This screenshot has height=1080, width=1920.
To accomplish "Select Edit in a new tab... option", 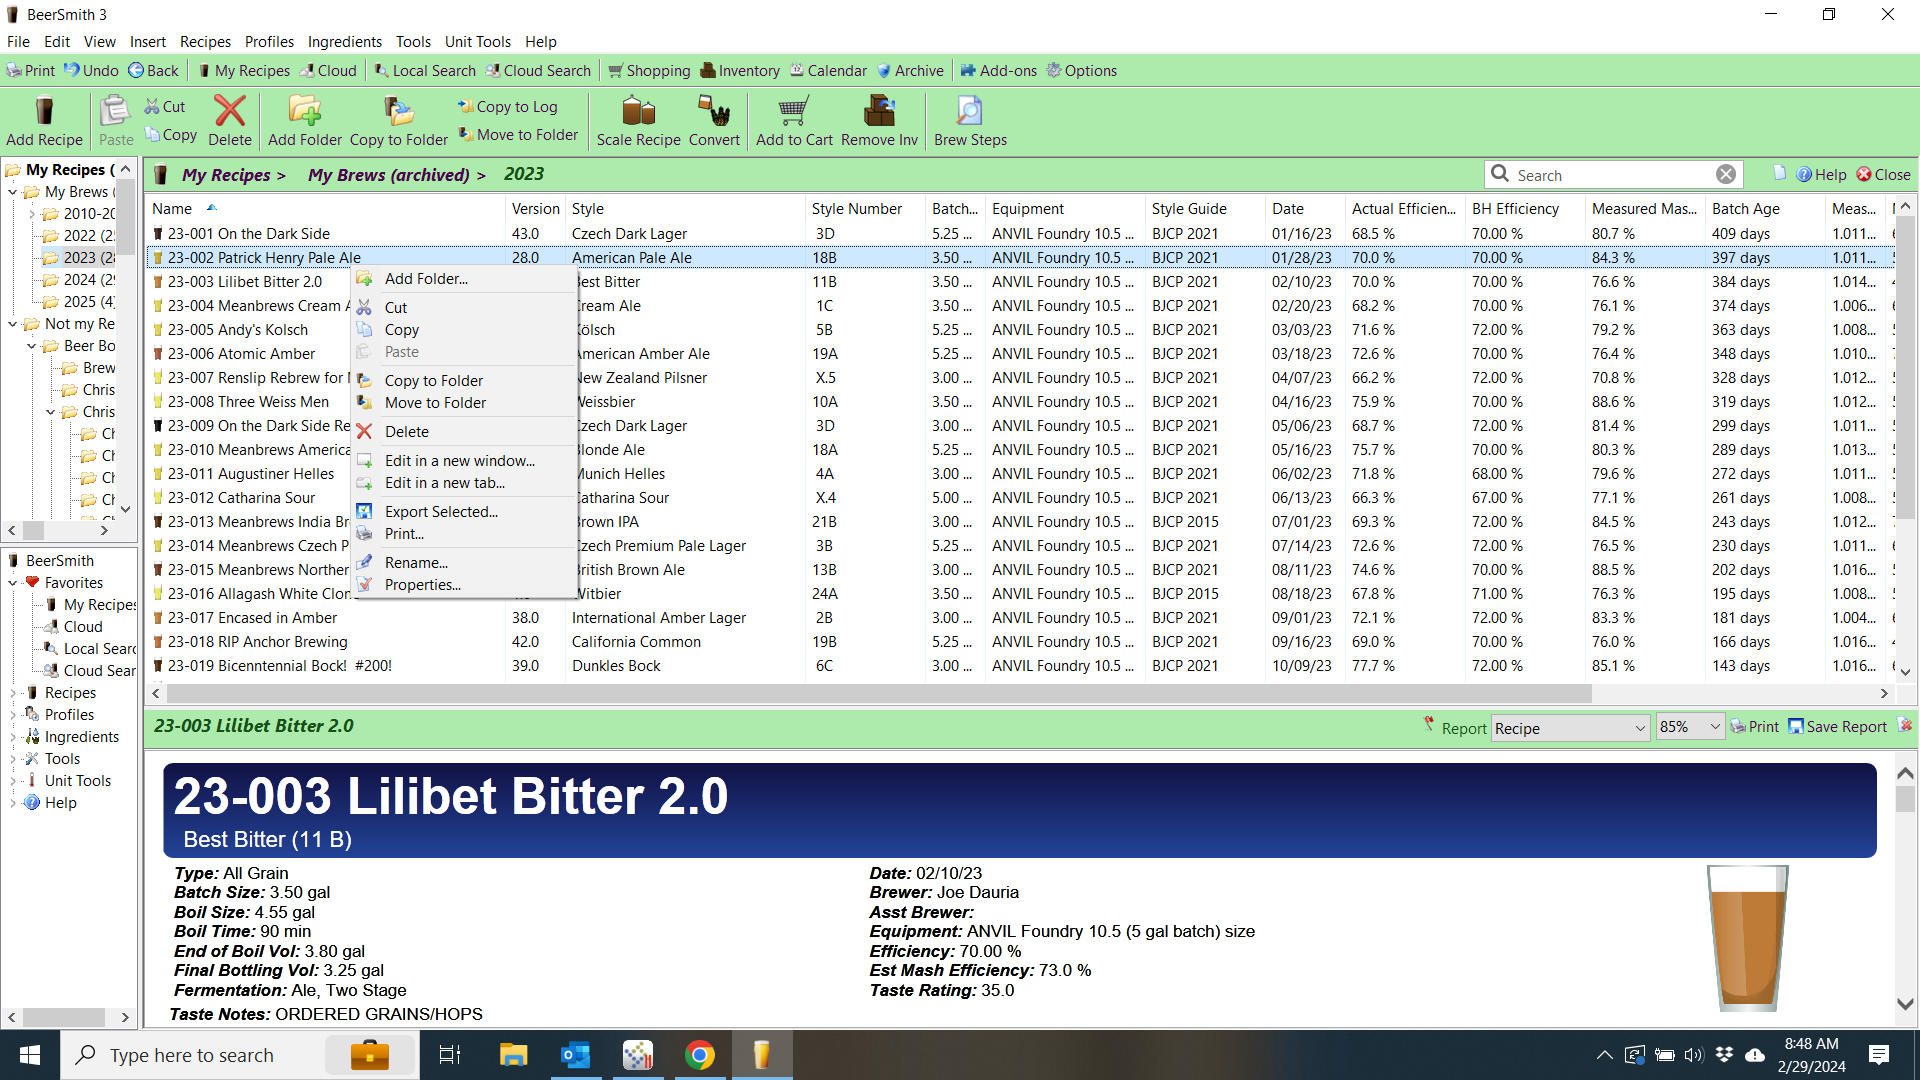I will pyautogui.click(x=444, y=483).
